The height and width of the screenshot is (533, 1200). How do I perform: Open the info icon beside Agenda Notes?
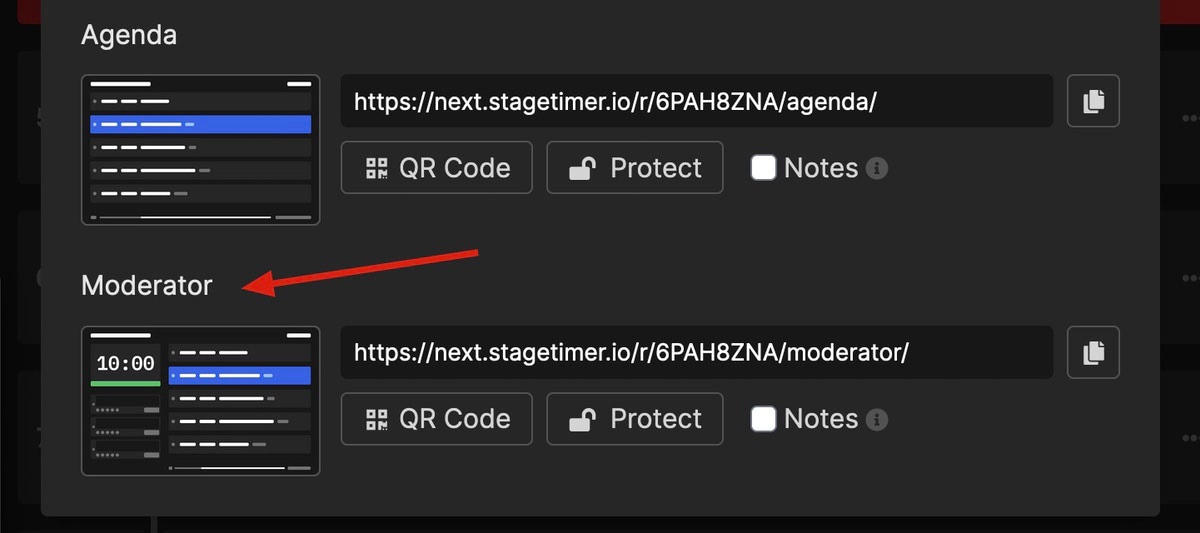point(877,168)
